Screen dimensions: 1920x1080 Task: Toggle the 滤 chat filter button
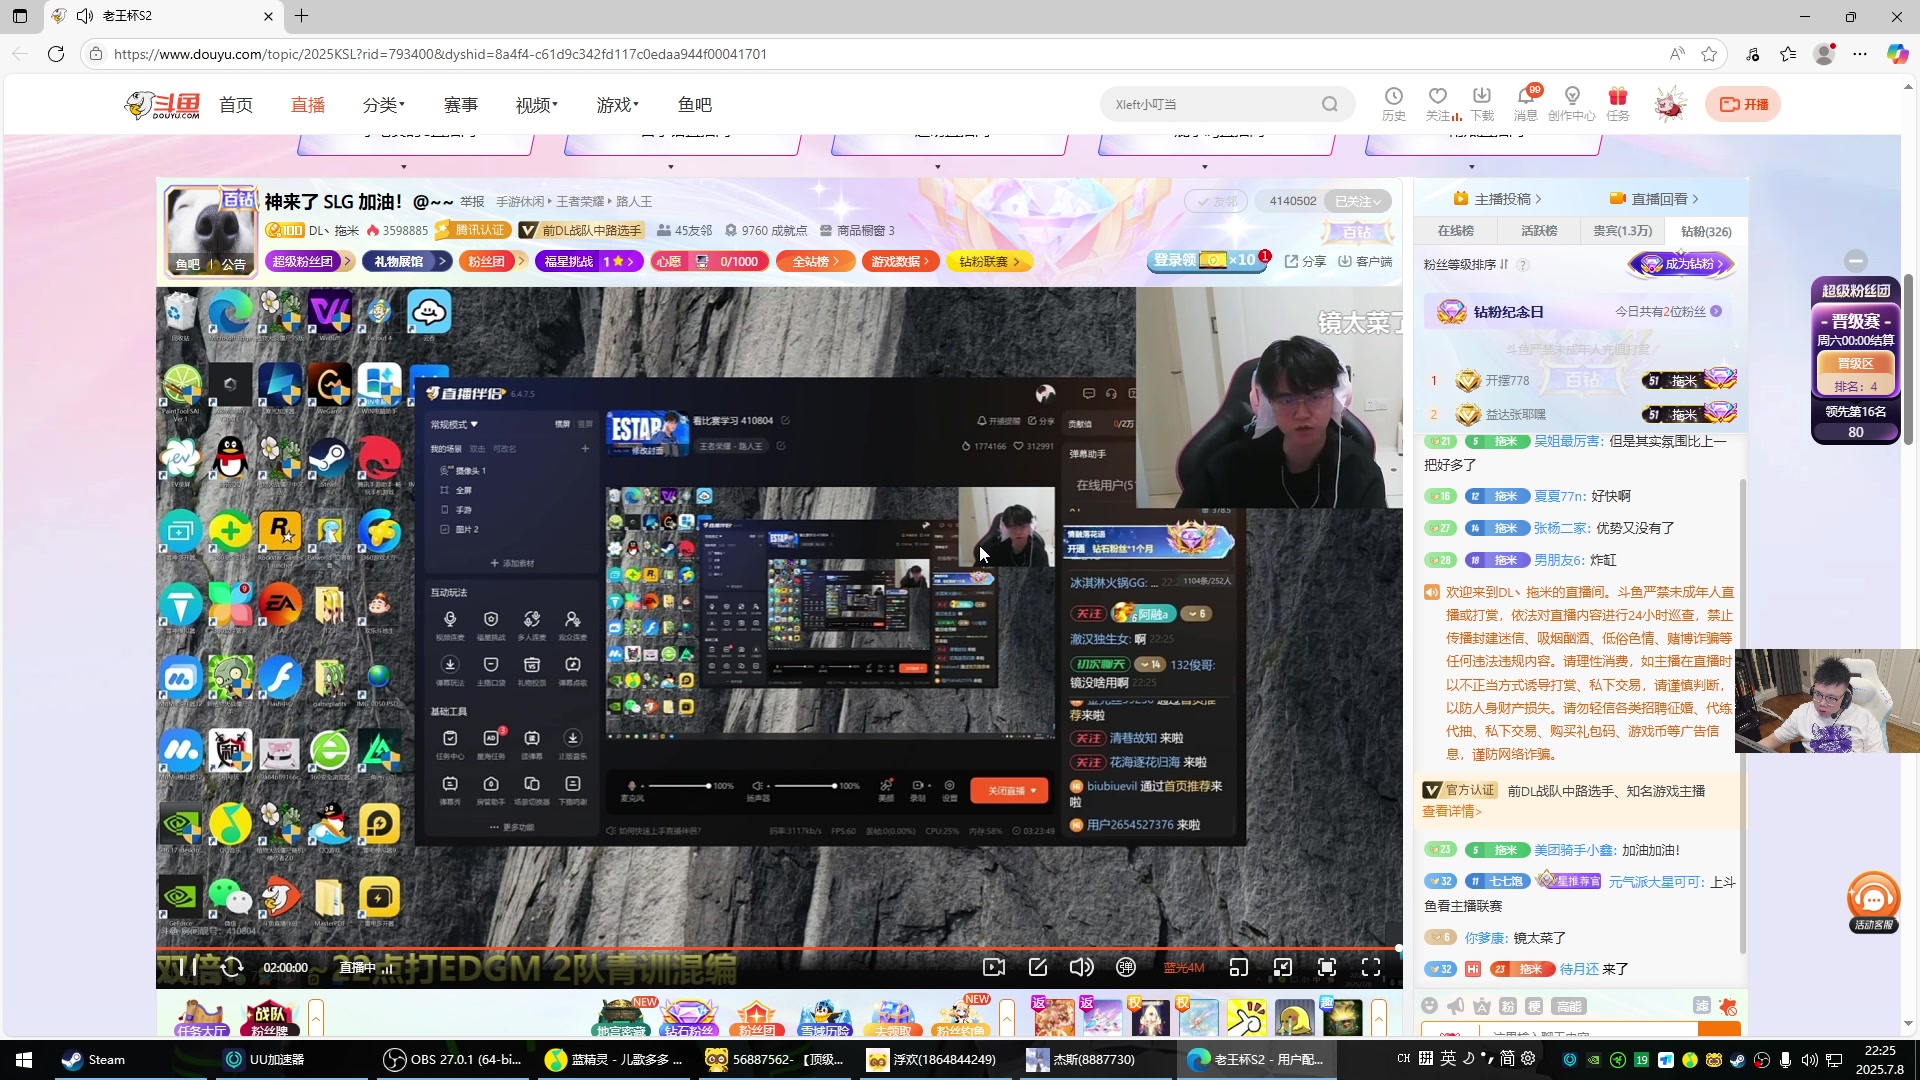coord(1702,1005)
